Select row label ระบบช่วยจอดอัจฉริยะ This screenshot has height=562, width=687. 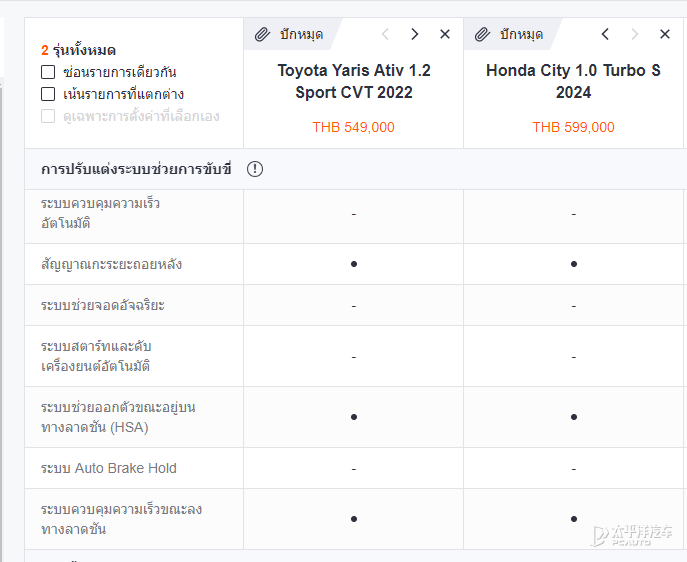click(103, 305)
